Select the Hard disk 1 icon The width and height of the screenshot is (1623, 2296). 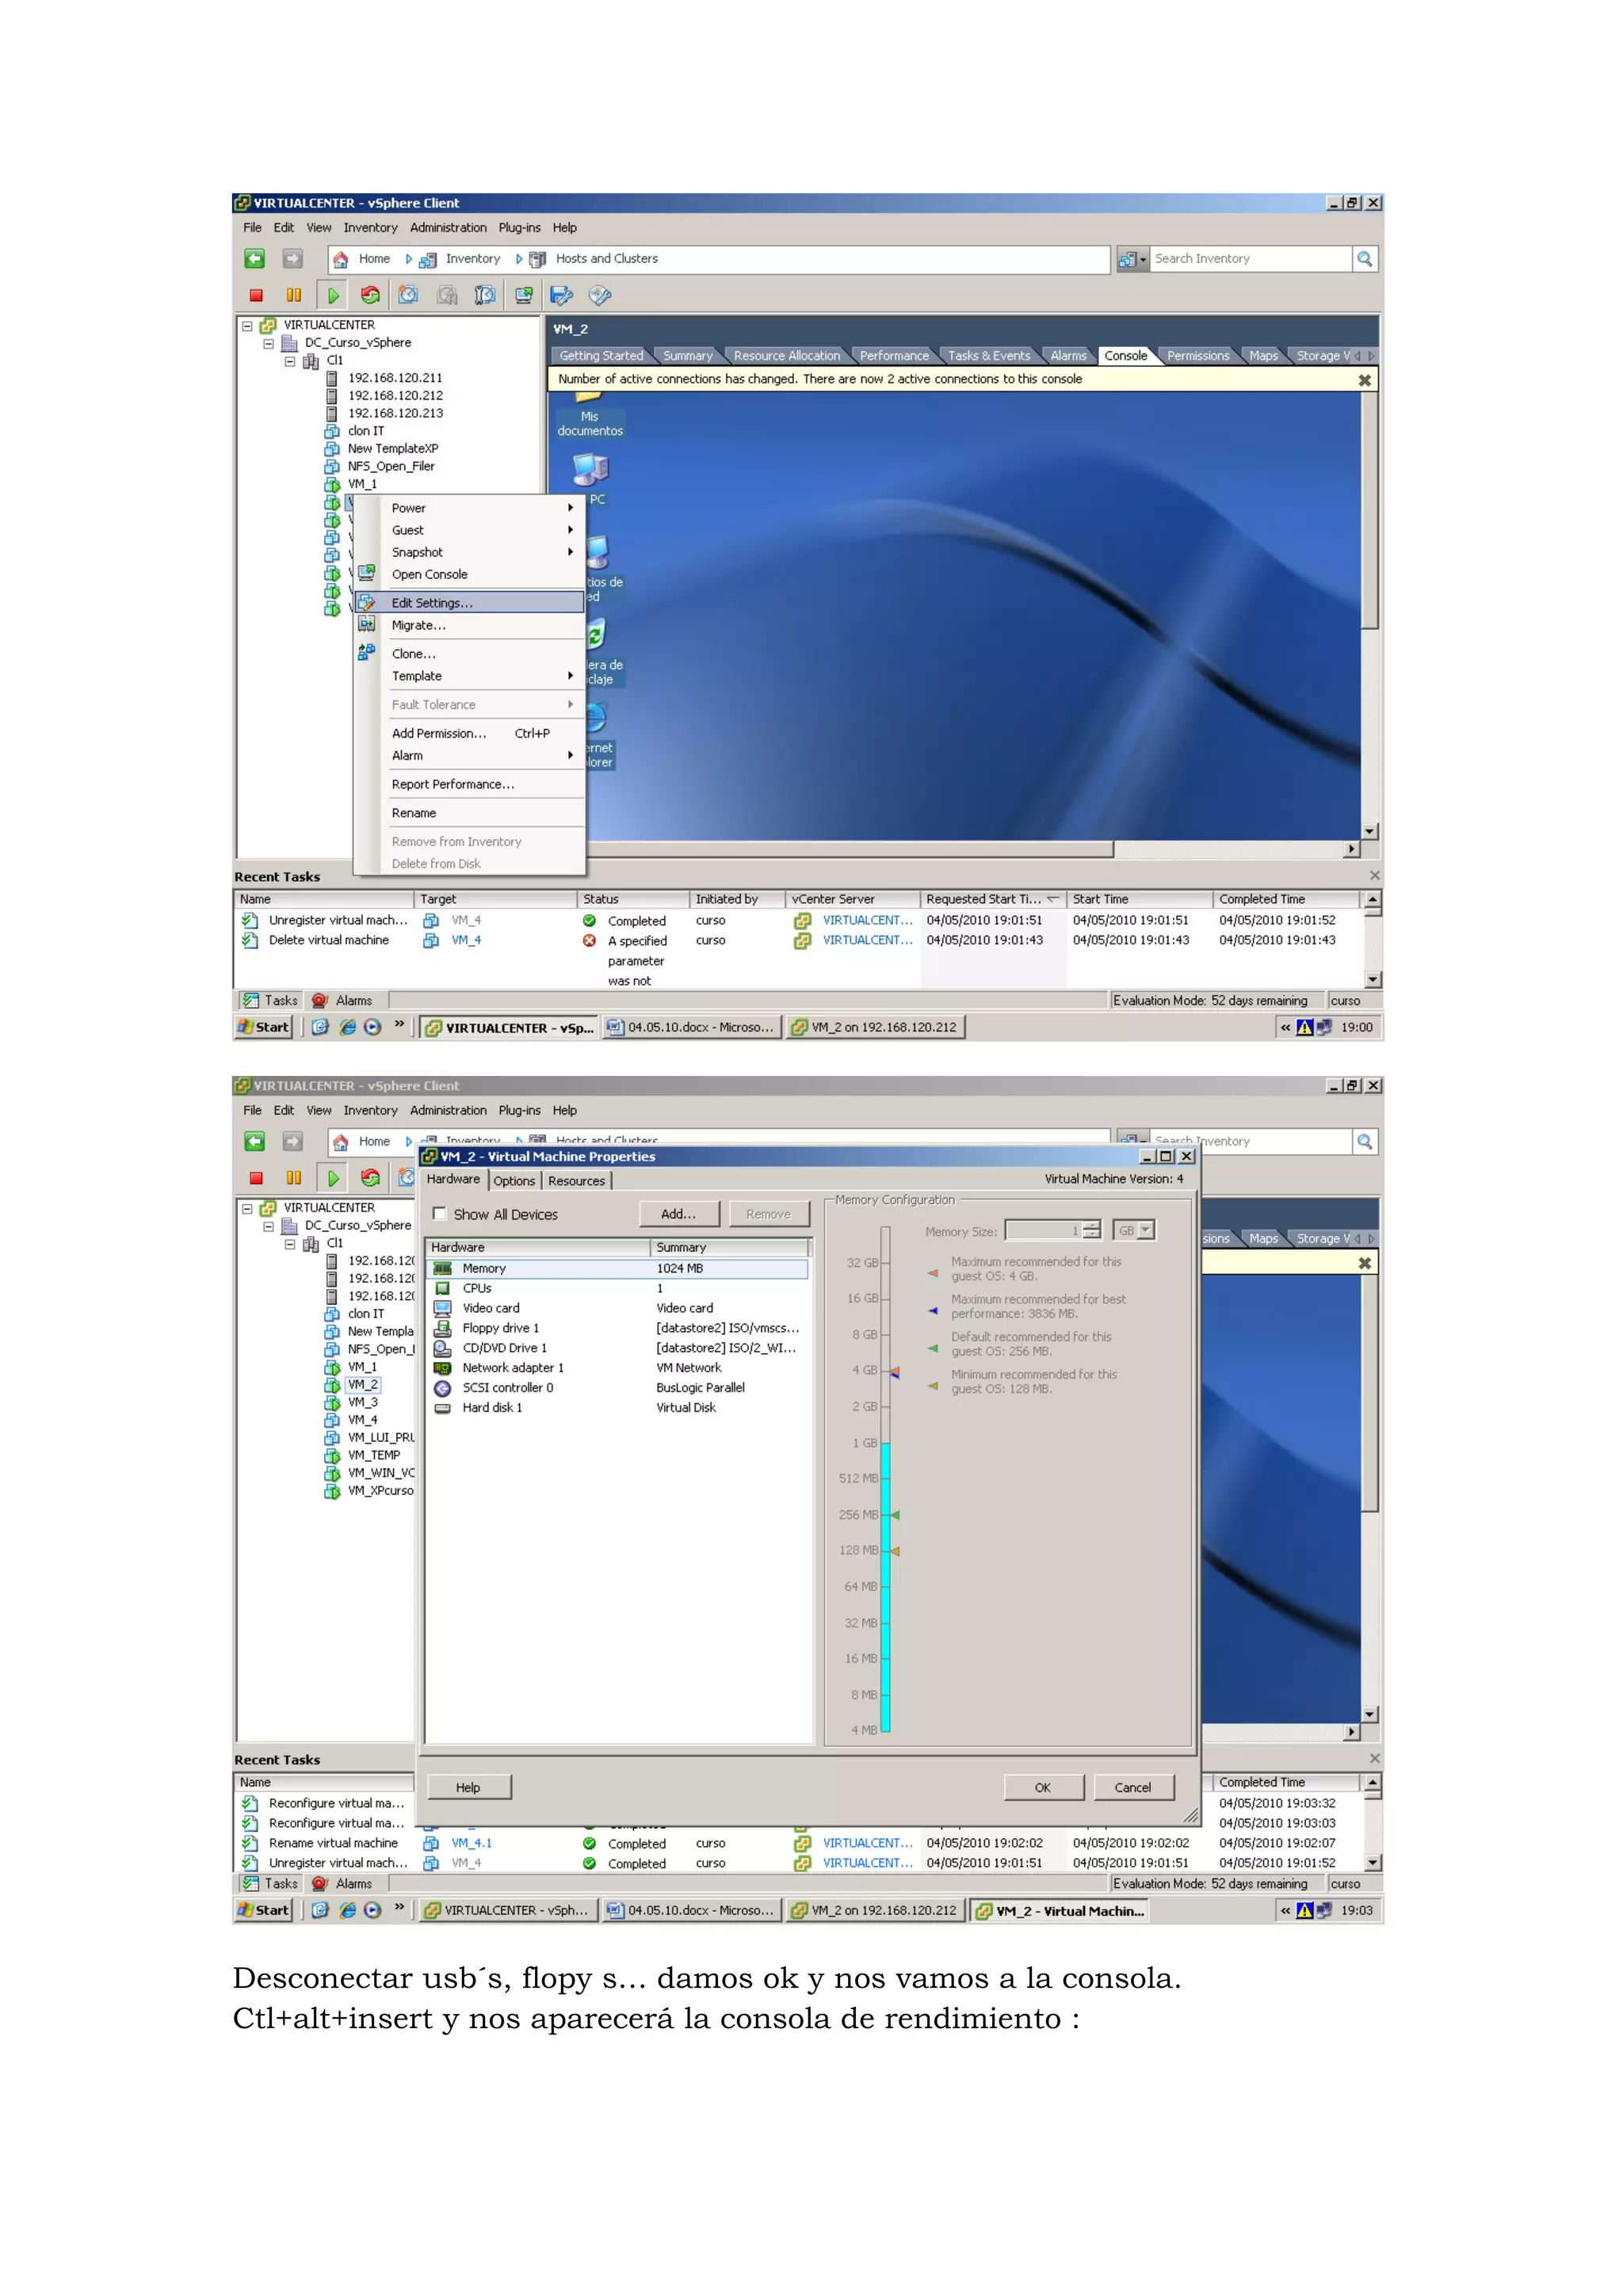442,1408
